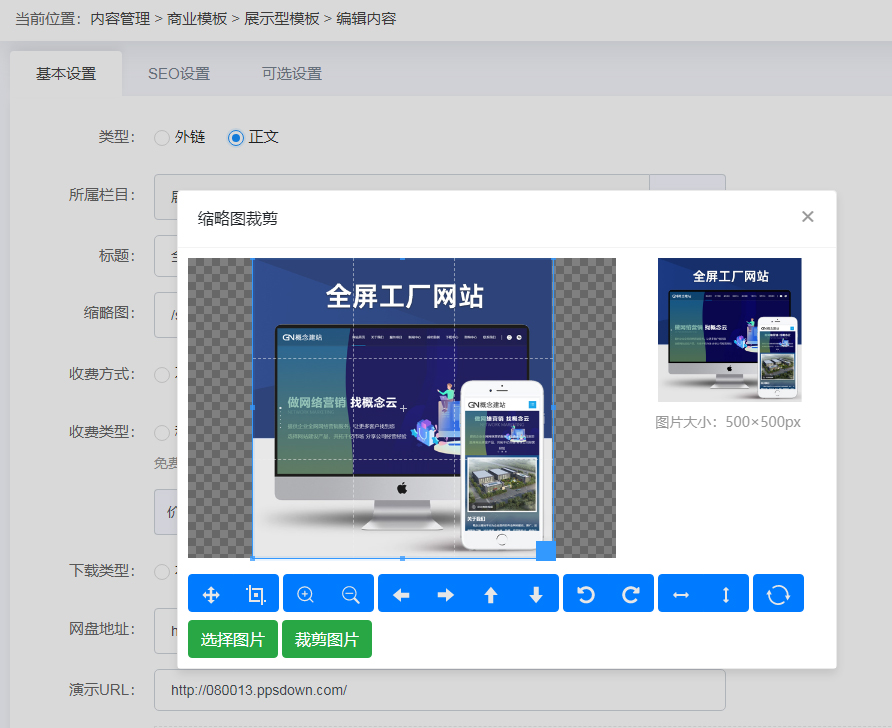Move image left with arrow icon

point(401,594)
